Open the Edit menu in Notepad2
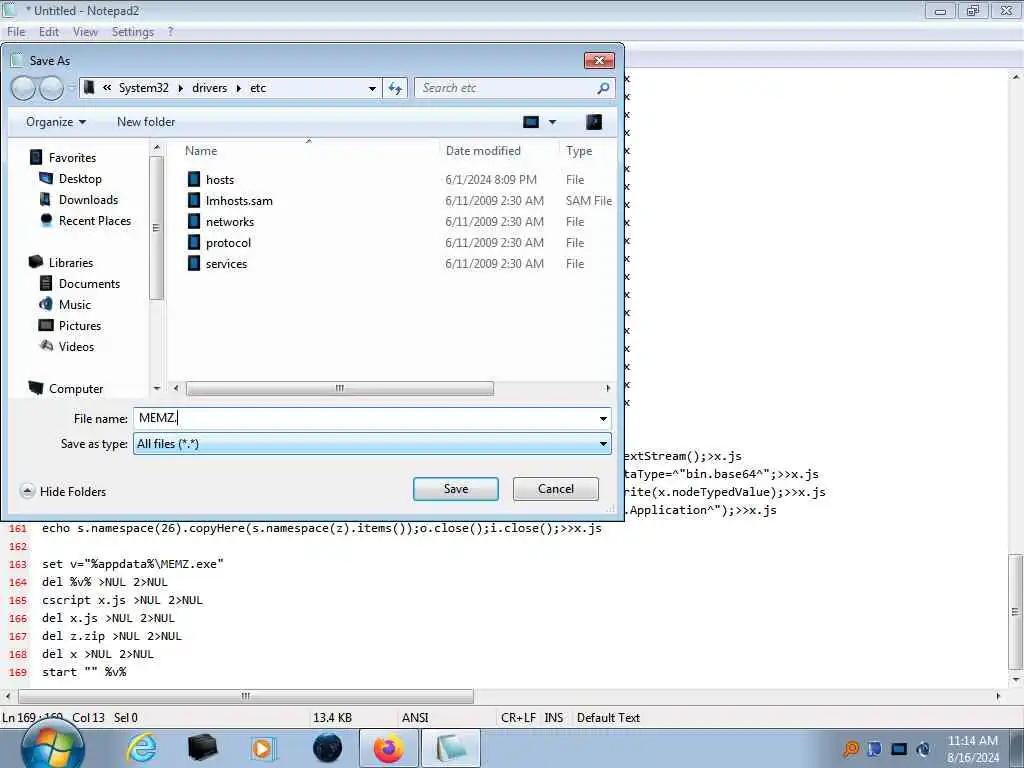Viewport: 1024px width, 768px height. tap(49, 31)
